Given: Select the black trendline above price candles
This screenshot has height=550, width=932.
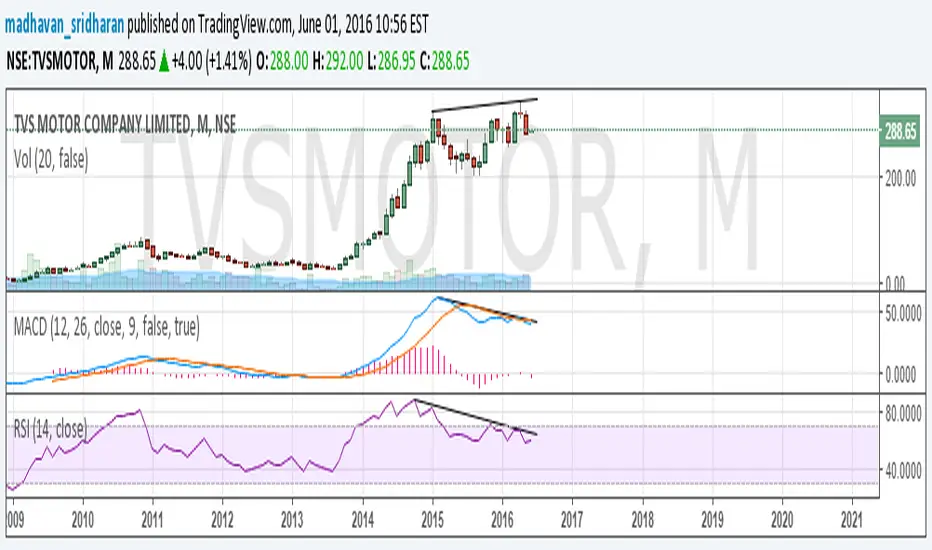Looking at the screenshot, I should click(x=484, y=105).
